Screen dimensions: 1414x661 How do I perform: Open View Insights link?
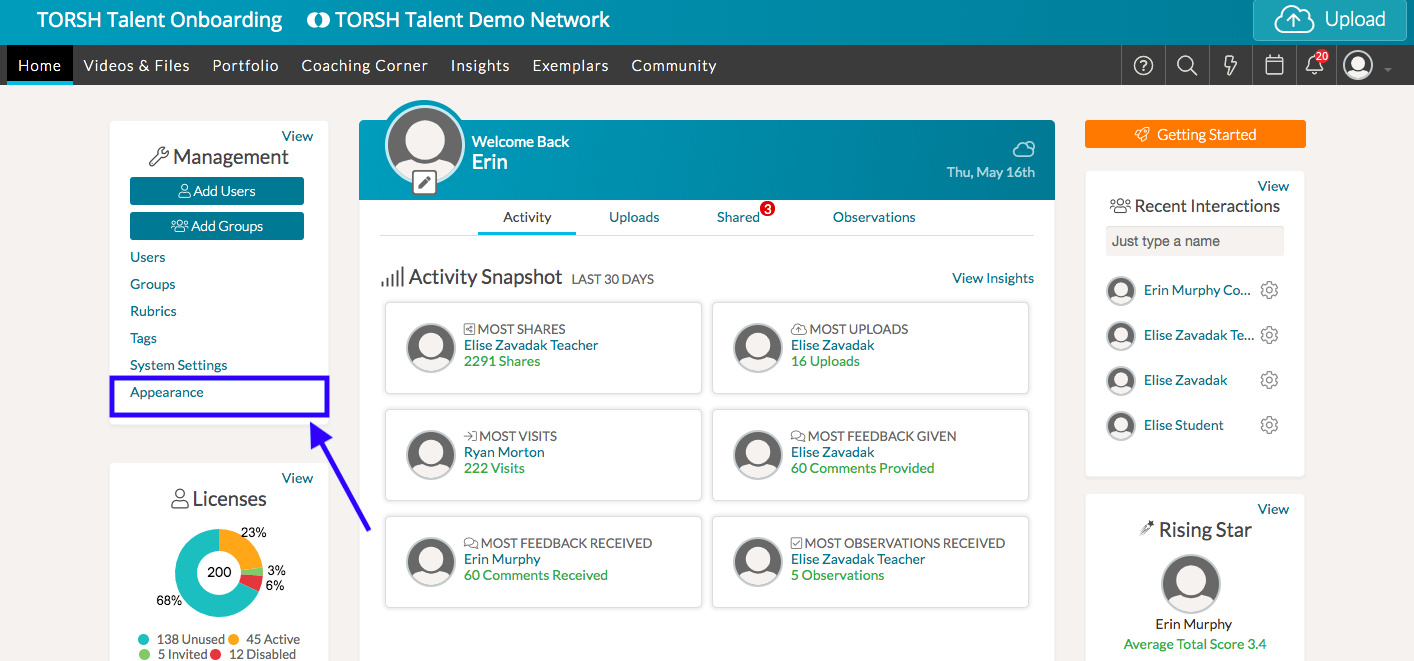pos(992,278)
